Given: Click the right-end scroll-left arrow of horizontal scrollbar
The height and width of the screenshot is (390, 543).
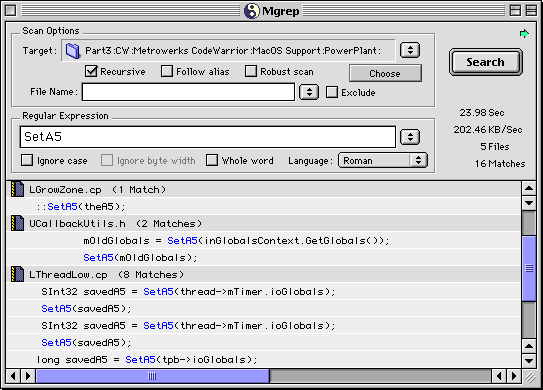Looking at the screenshot, I should [499, 376].
